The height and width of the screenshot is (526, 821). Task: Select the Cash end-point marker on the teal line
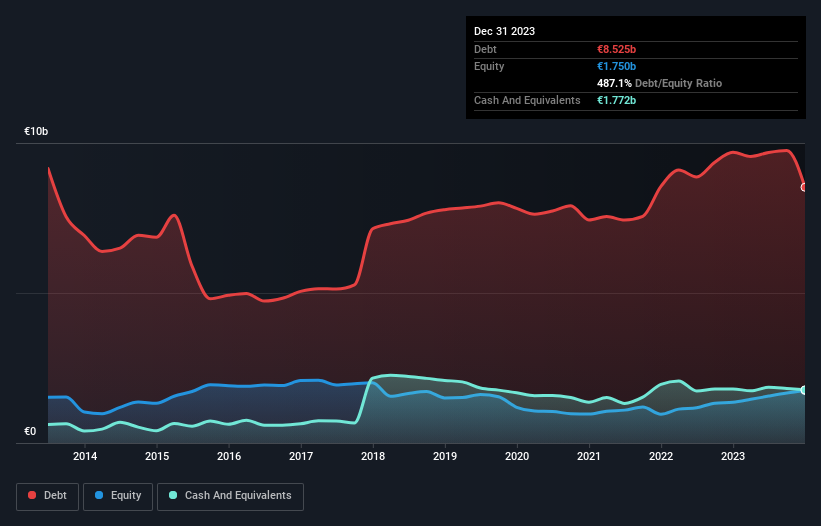[x=804, y=390]
